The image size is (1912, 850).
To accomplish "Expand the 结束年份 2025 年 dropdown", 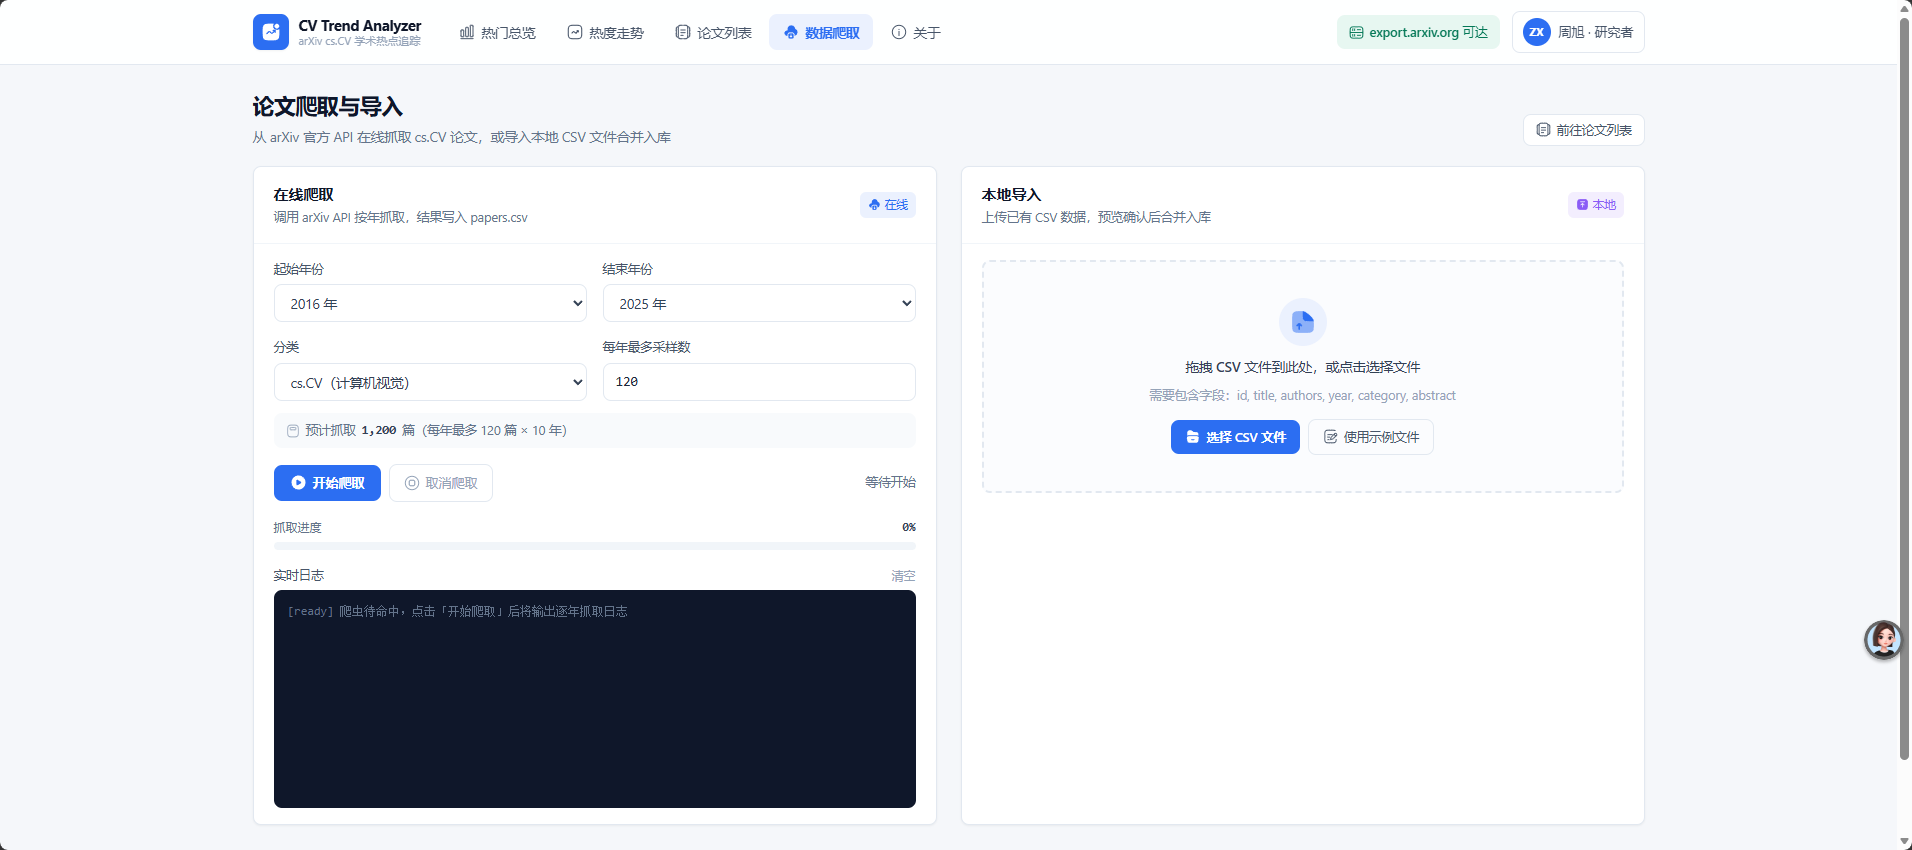I will click(759, 303).
